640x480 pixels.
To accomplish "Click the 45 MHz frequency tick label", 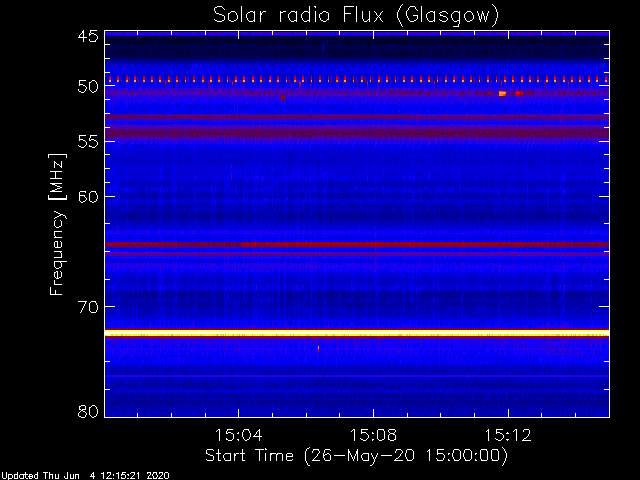I will pos(88,37).
